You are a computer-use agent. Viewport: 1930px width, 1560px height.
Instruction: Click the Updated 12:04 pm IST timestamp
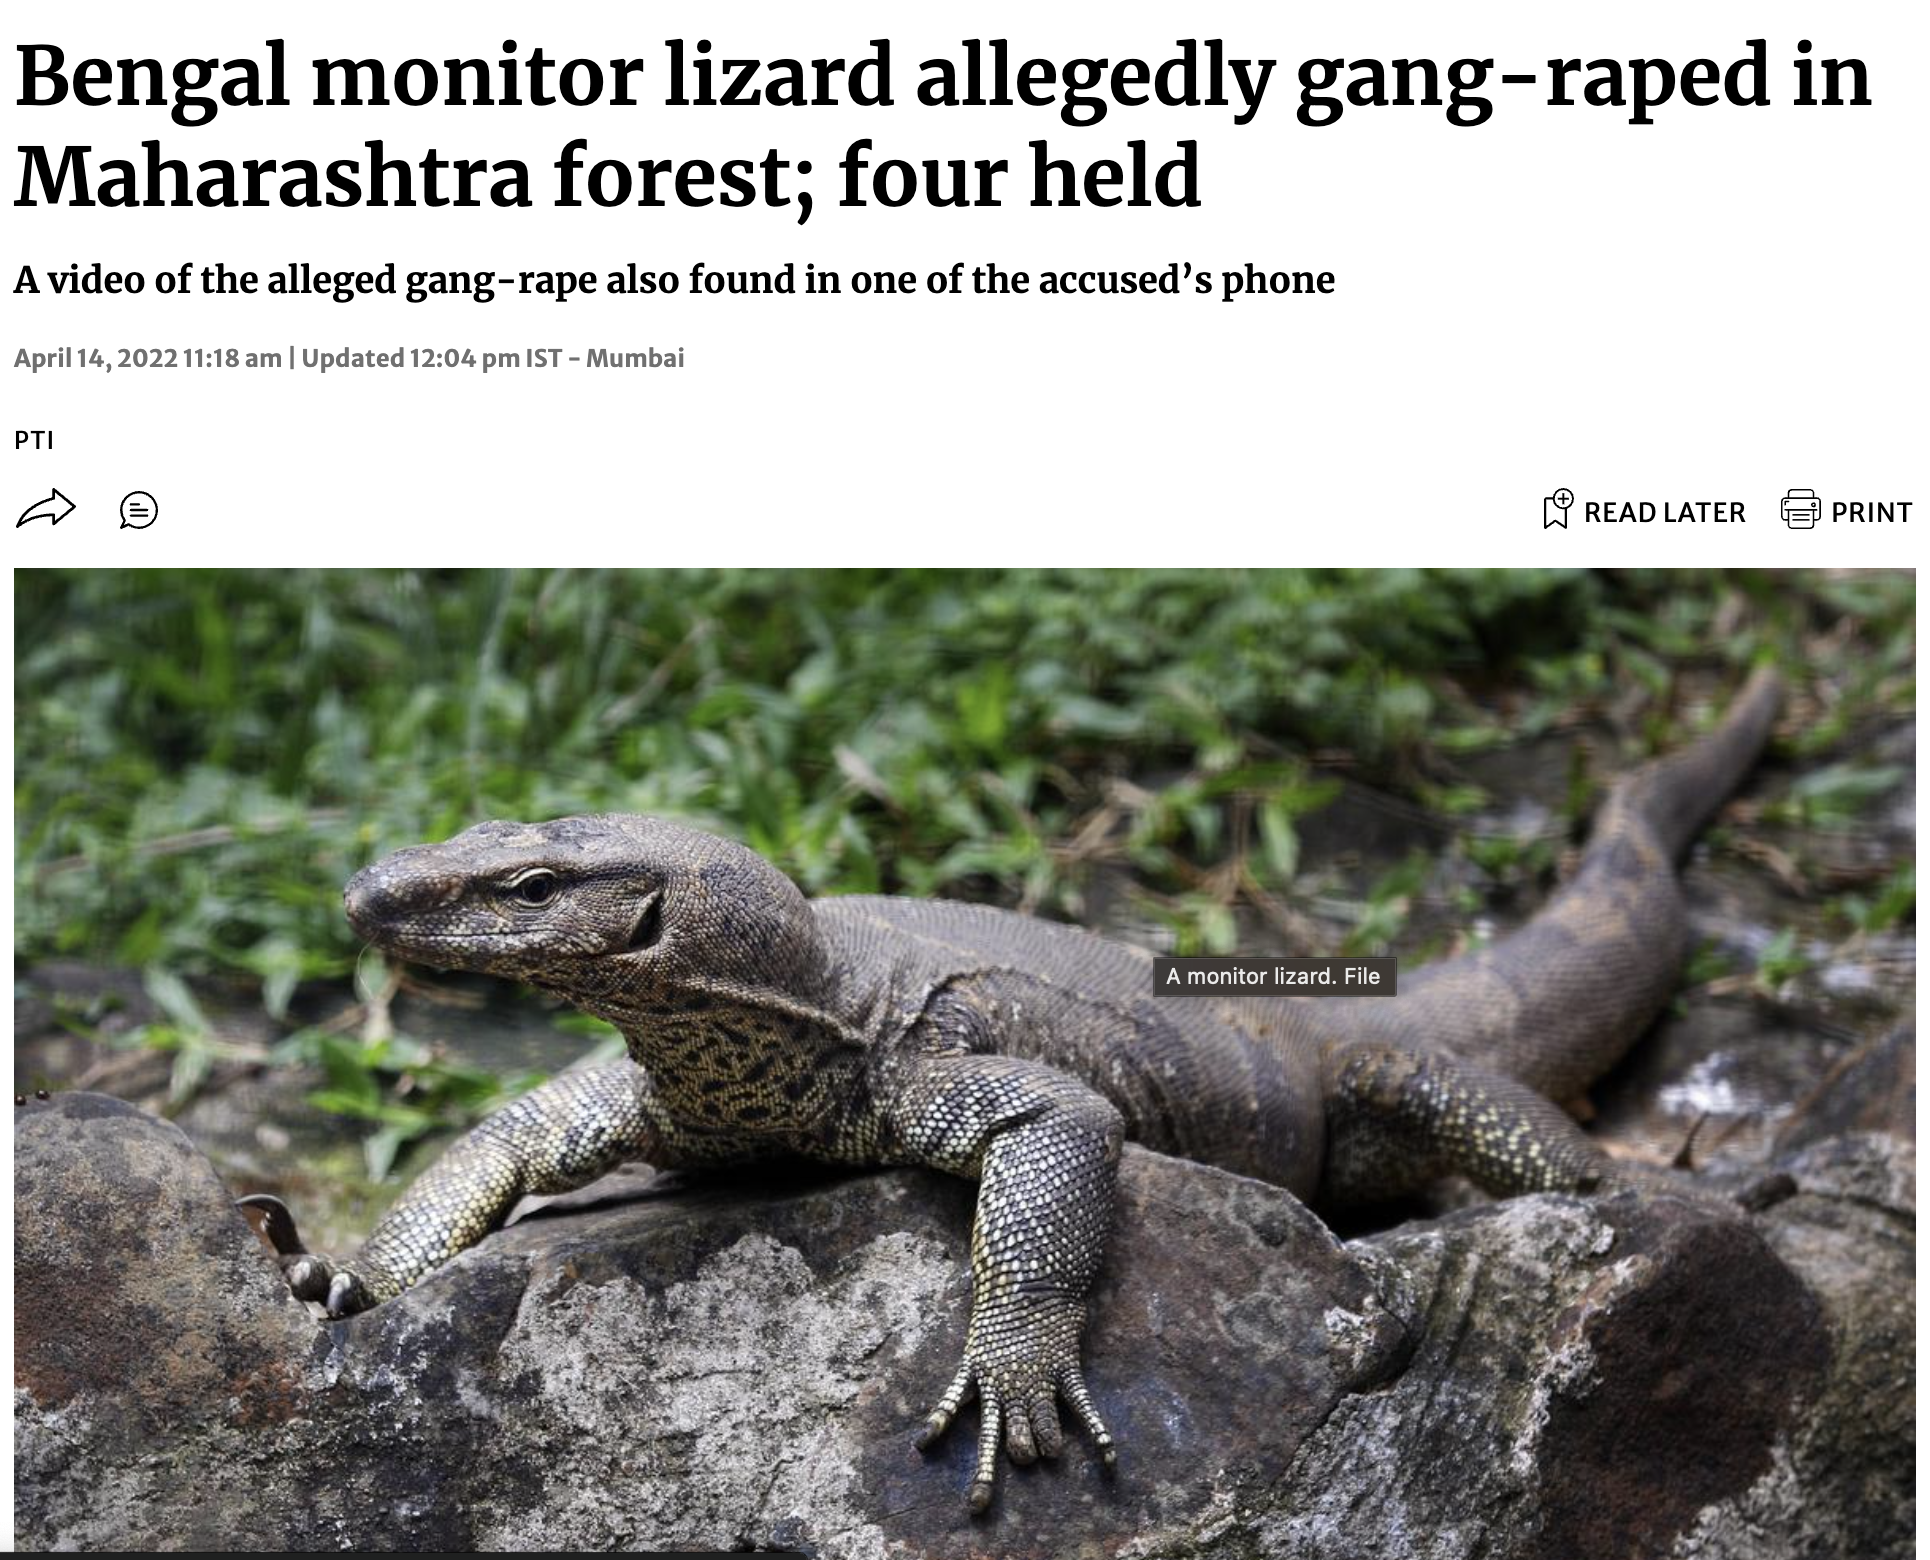coord(432,358)
